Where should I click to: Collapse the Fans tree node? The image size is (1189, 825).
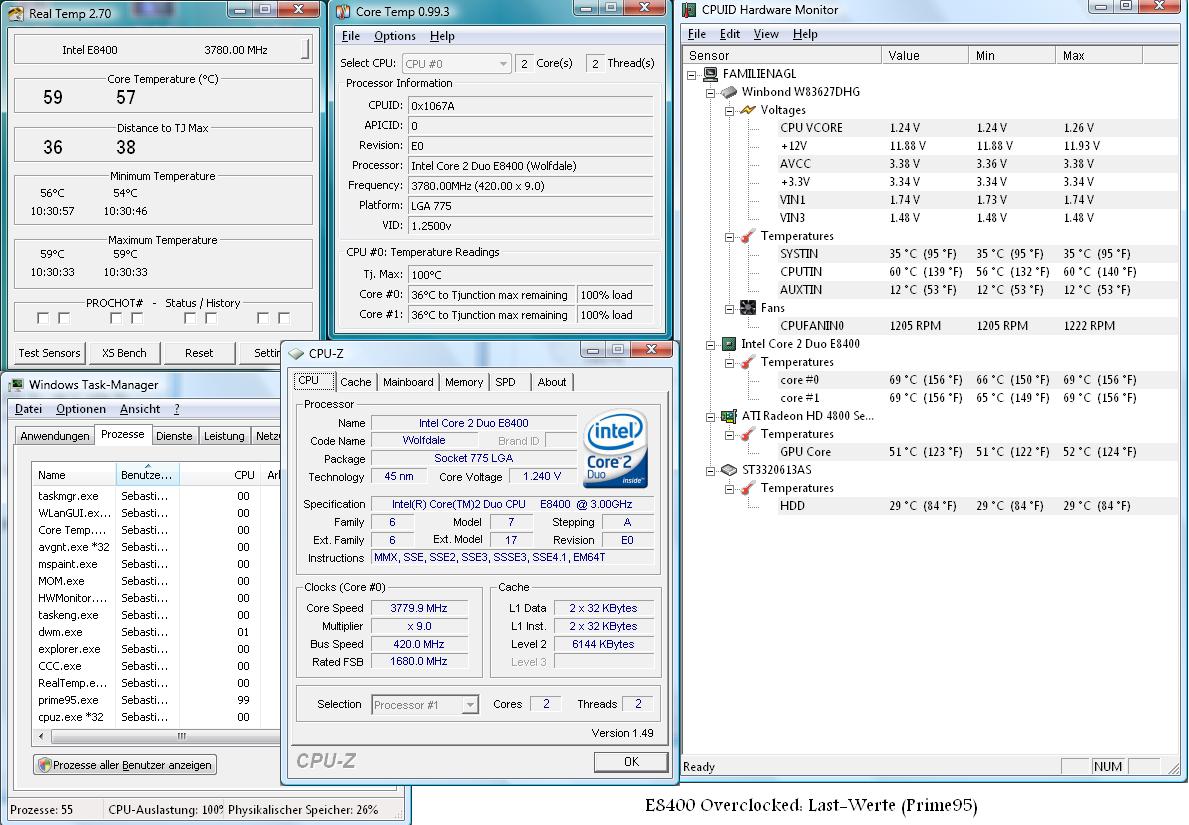pyautogui.click(x=729, y=309)
